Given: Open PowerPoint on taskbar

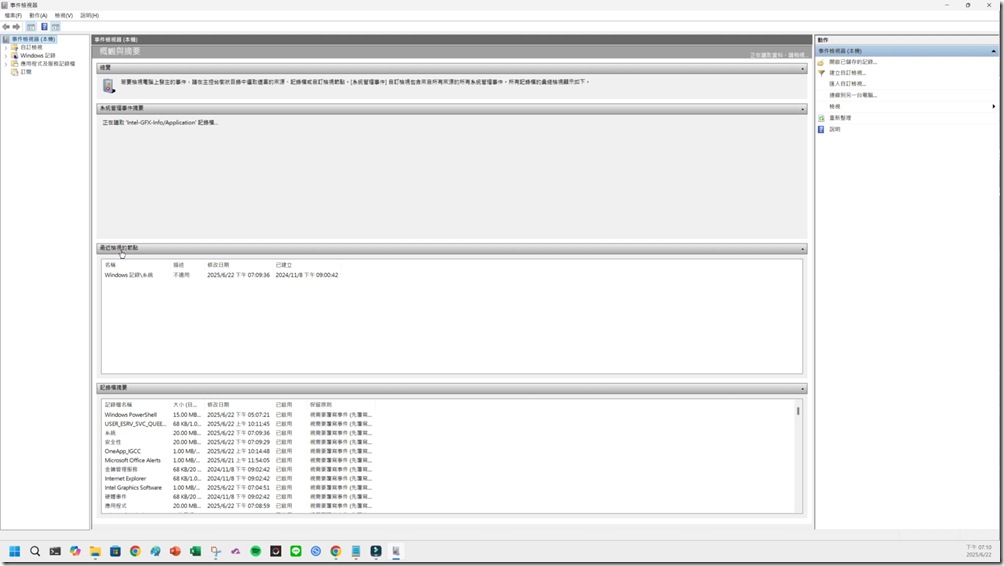Looking at the screenshot, I should (x=175, y=551).
